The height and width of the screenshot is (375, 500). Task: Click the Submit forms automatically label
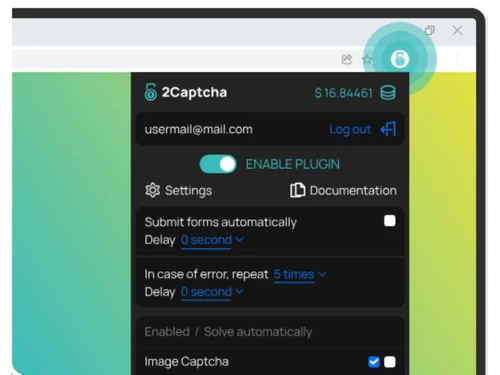(220, 222)
